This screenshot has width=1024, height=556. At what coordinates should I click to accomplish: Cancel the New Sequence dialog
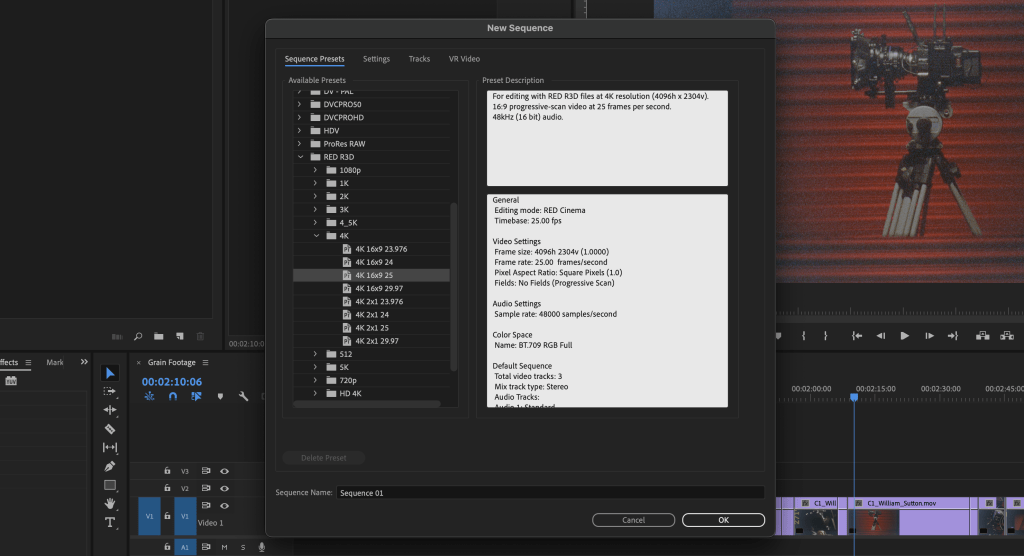click(x=633, y=520)
